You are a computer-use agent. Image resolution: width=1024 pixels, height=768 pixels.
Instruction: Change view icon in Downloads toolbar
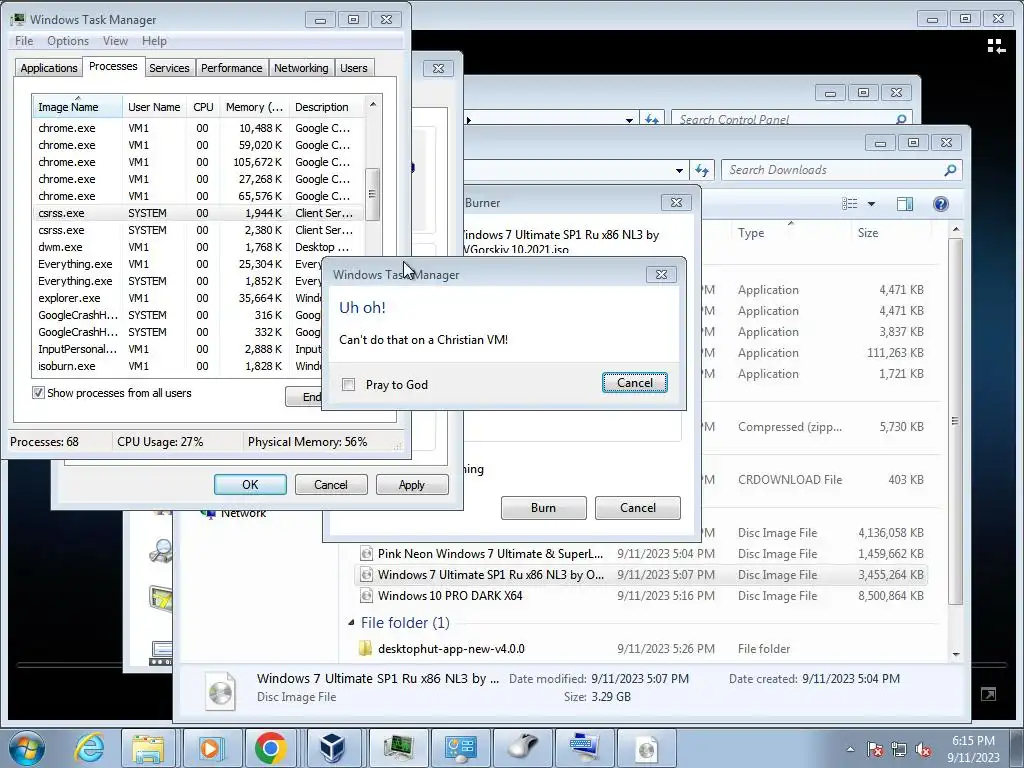tap(850, 204)
